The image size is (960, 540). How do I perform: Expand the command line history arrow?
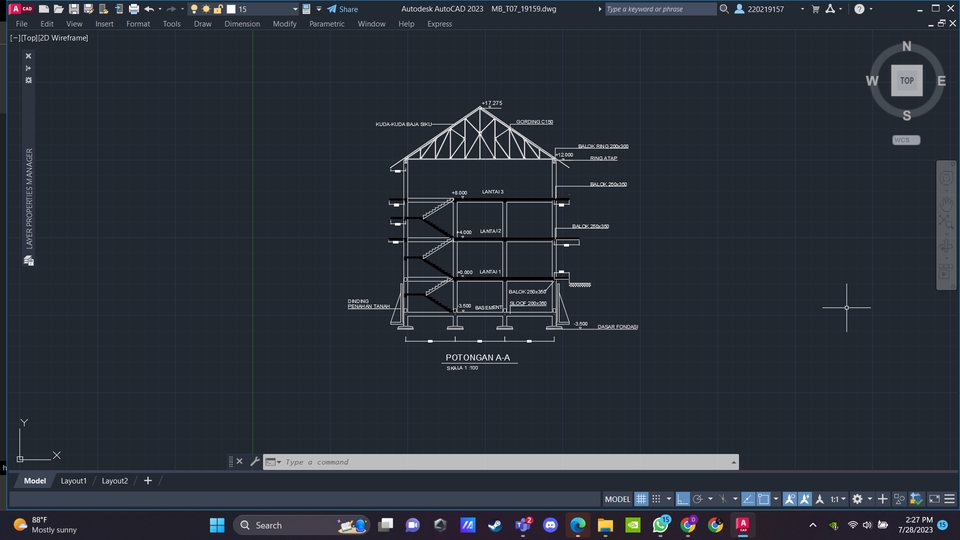[733, 462]
